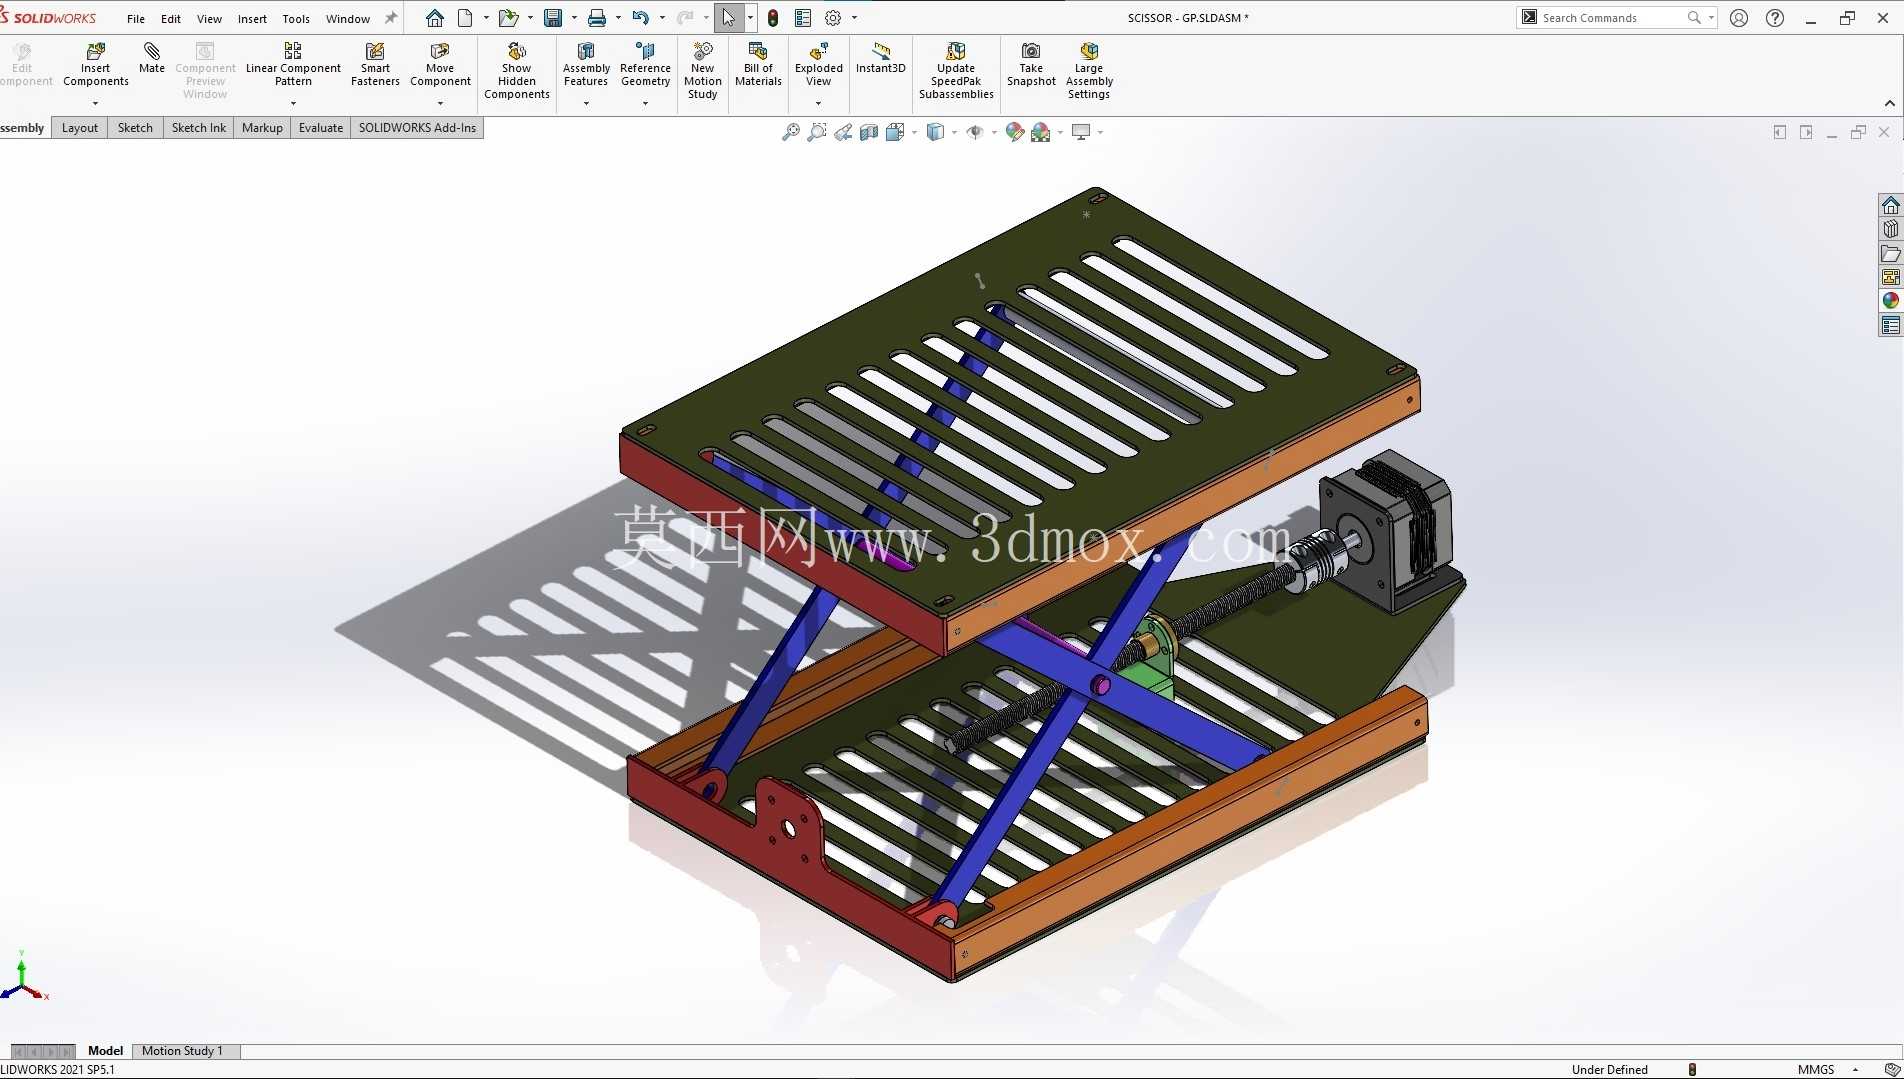Click the Search Commands field

1616,18
